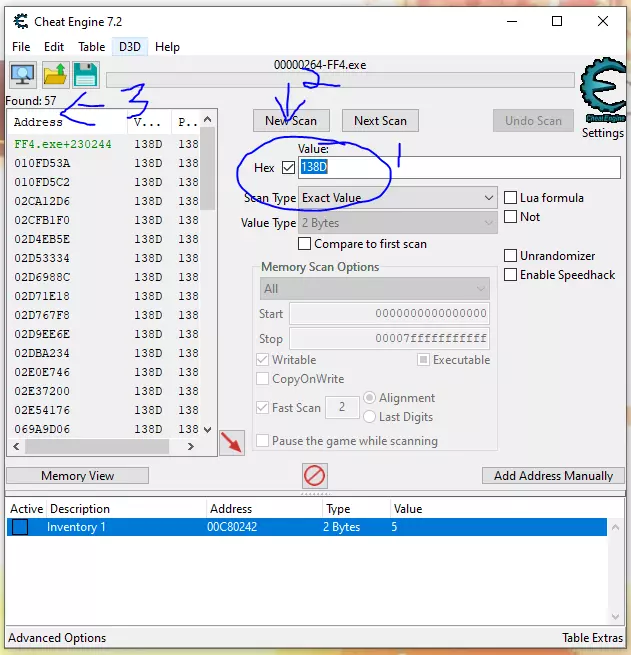Click the 00C80242 address cell

tap(232, 527)
